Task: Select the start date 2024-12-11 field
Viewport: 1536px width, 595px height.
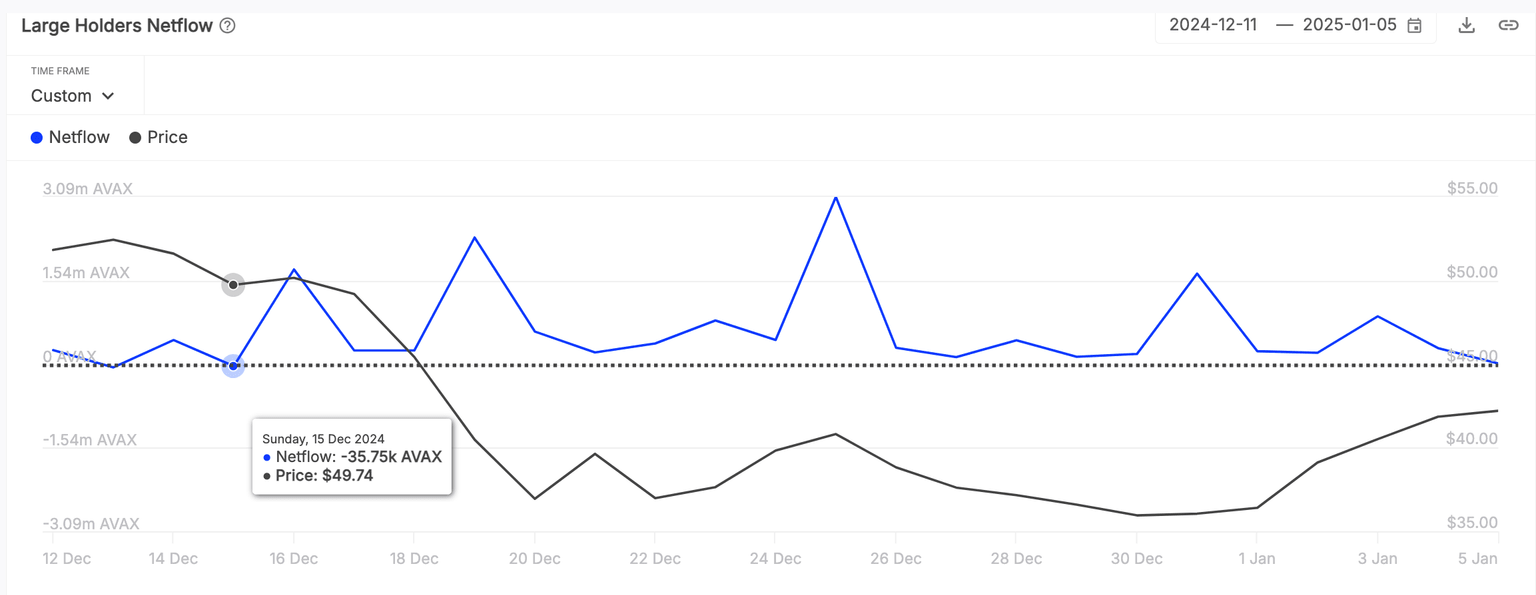Action: [1213, 26]
